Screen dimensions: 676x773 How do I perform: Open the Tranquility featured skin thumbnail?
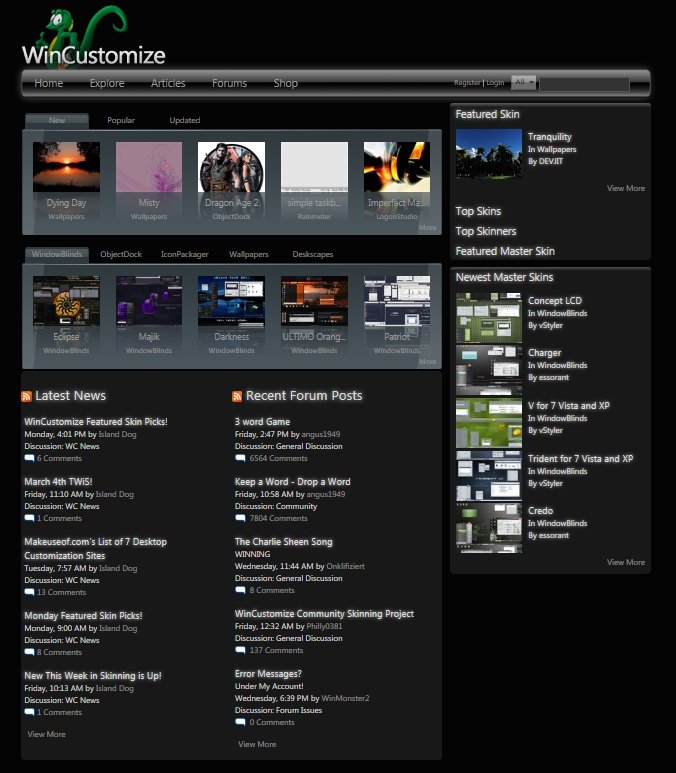(x=489, y=153)
